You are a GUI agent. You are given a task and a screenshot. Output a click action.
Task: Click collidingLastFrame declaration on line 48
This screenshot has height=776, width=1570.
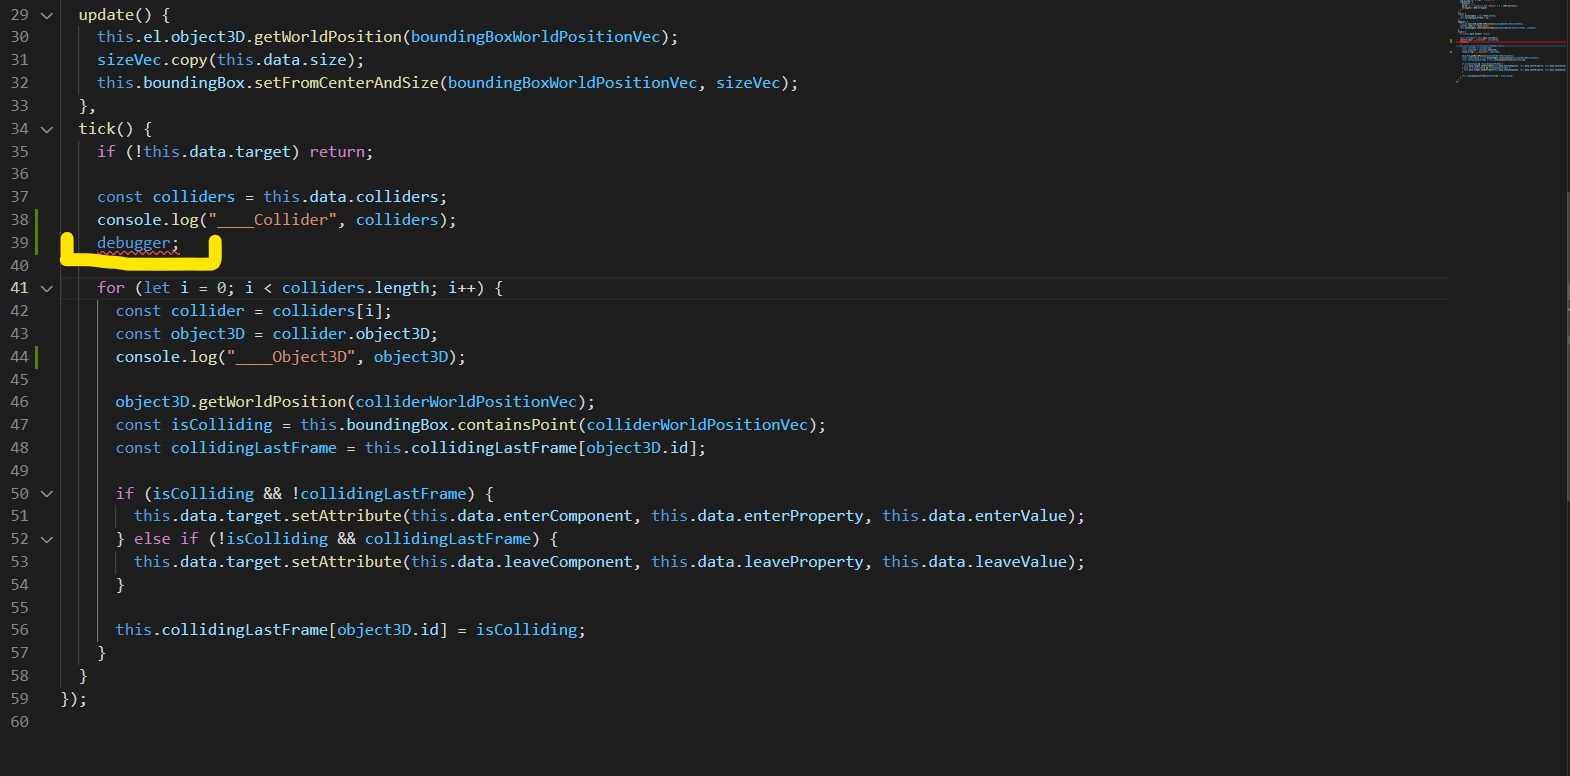coord(254,448)
